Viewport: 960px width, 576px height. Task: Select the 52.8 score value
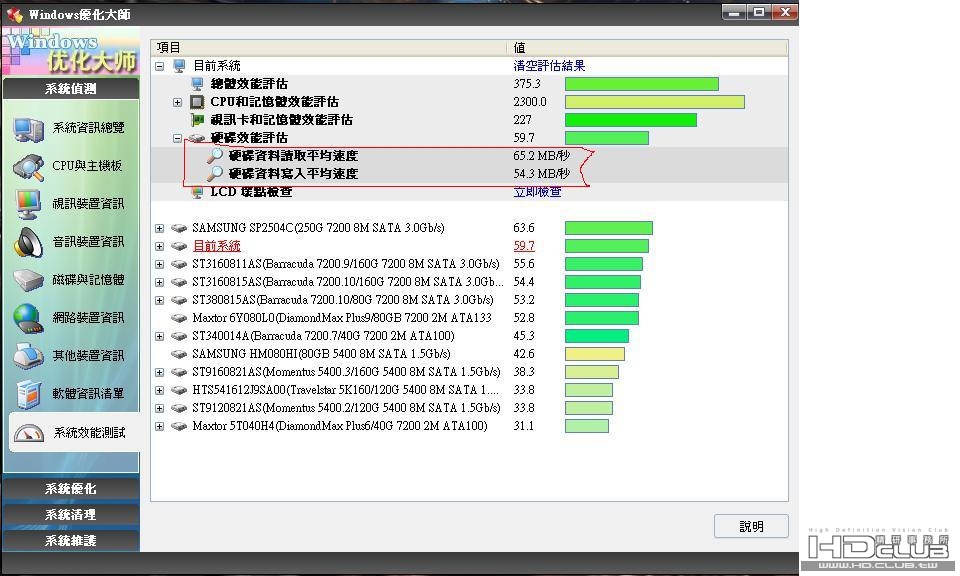tap(524, 318)
